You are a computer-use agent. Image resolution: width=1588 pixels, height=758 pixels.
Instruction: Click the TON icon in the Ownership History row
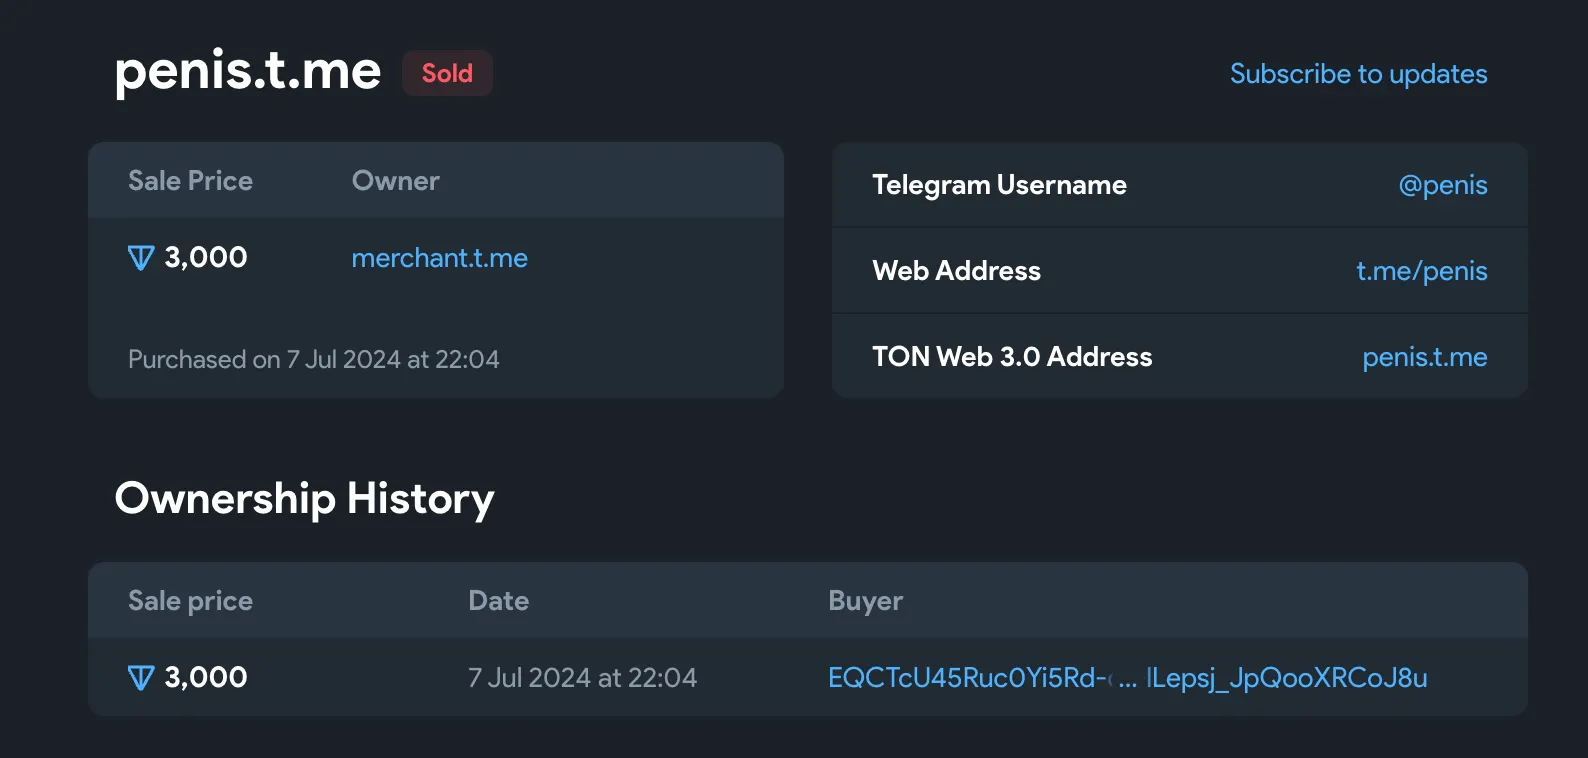tap(141, 678)
